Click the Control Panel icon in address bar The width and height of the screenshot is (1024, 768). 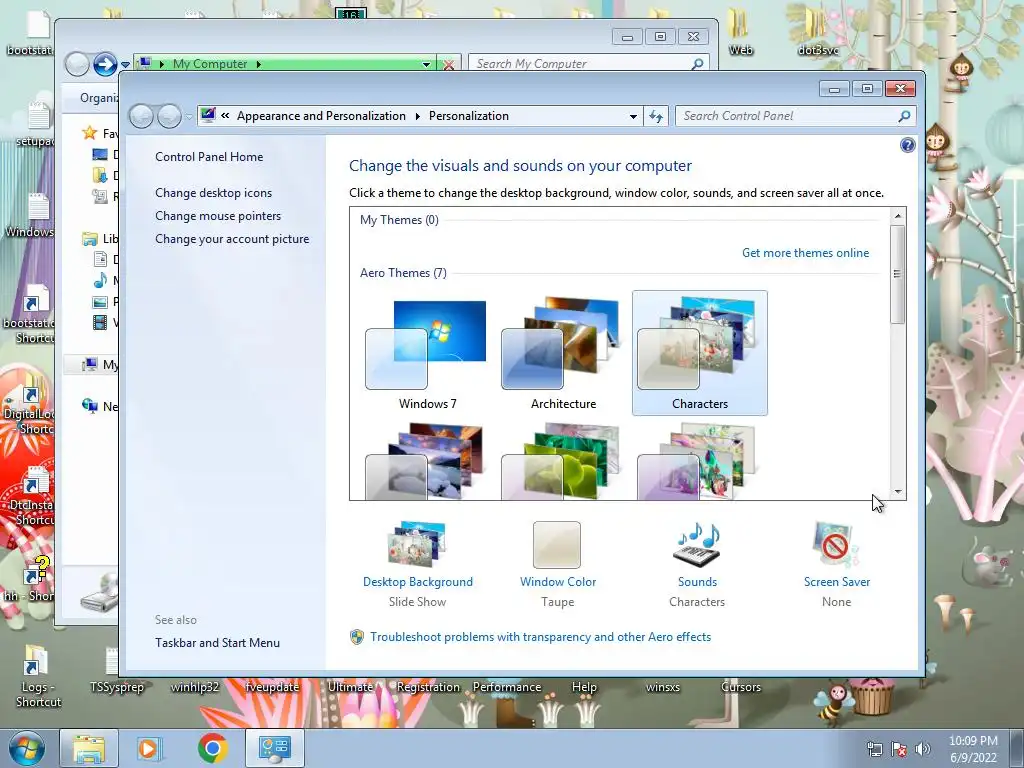click(x=208, y=116)
